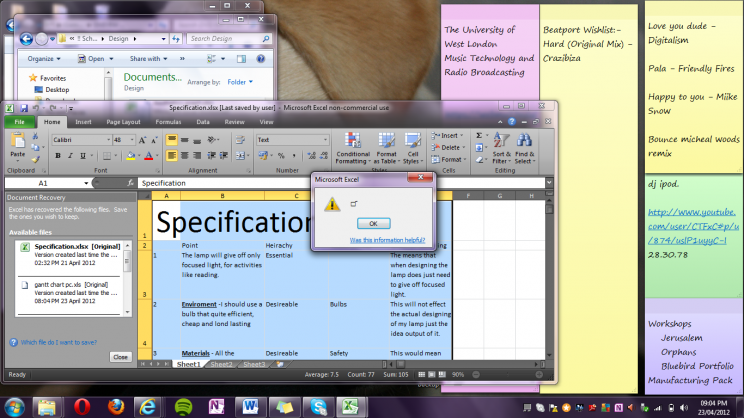Screen dimensions: 744x418
Task: Open Conditional Formatting menu
Action: point(353,149)
